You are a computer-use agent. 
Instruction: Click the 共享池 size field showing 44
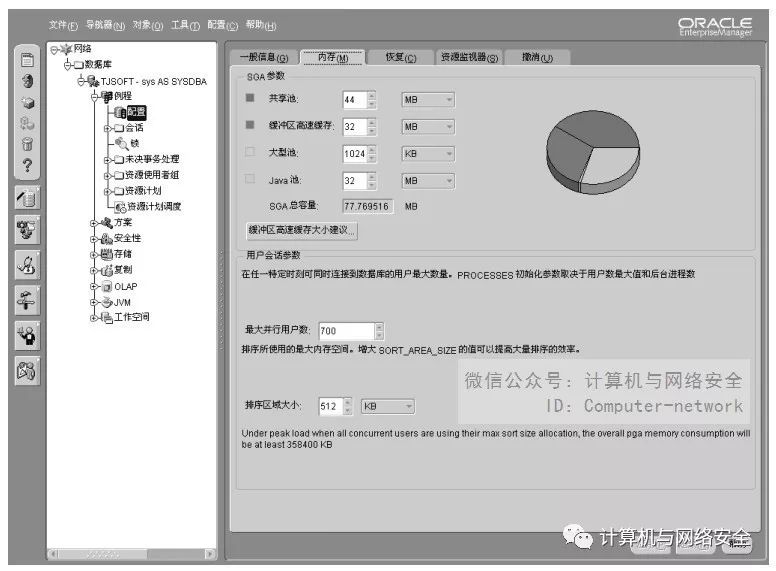(x=355, y=100)
